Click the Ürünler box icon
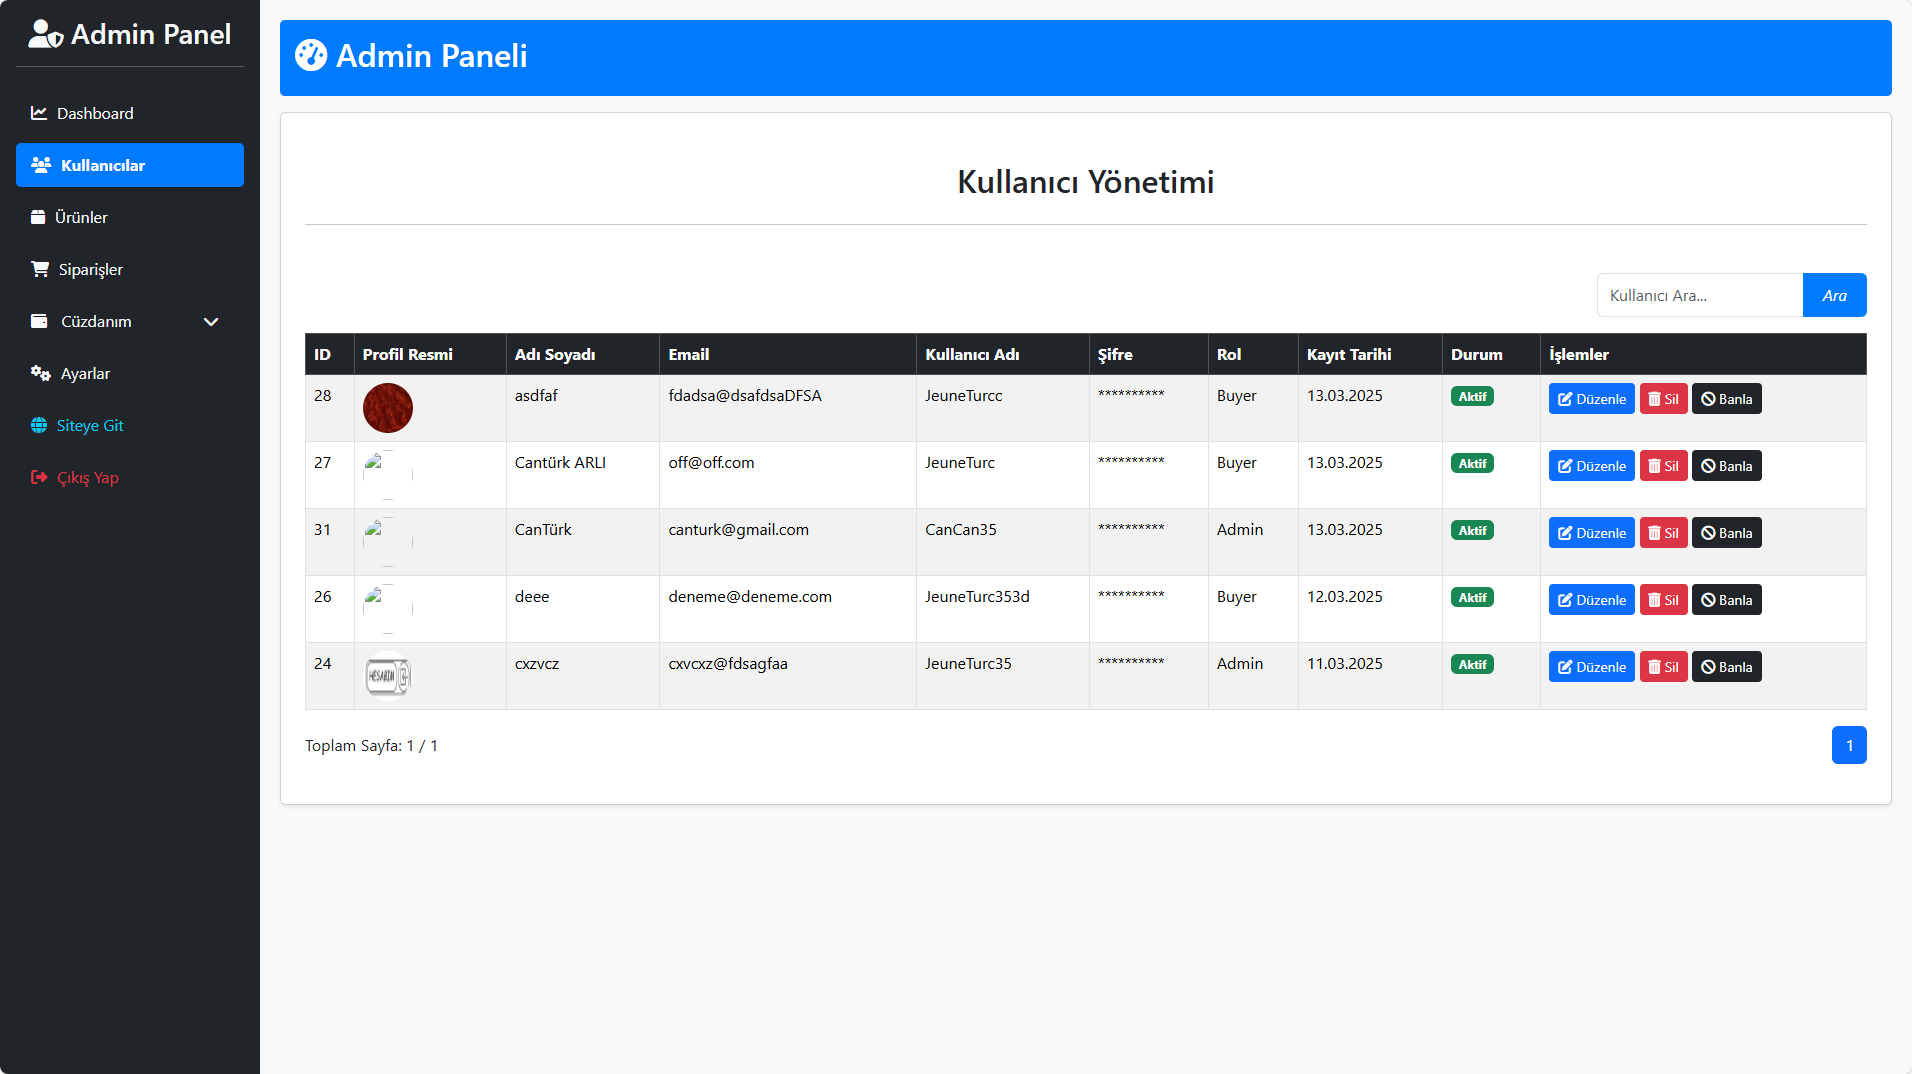The width and height of the screenshot is (1912, 1074). point(38,217)
